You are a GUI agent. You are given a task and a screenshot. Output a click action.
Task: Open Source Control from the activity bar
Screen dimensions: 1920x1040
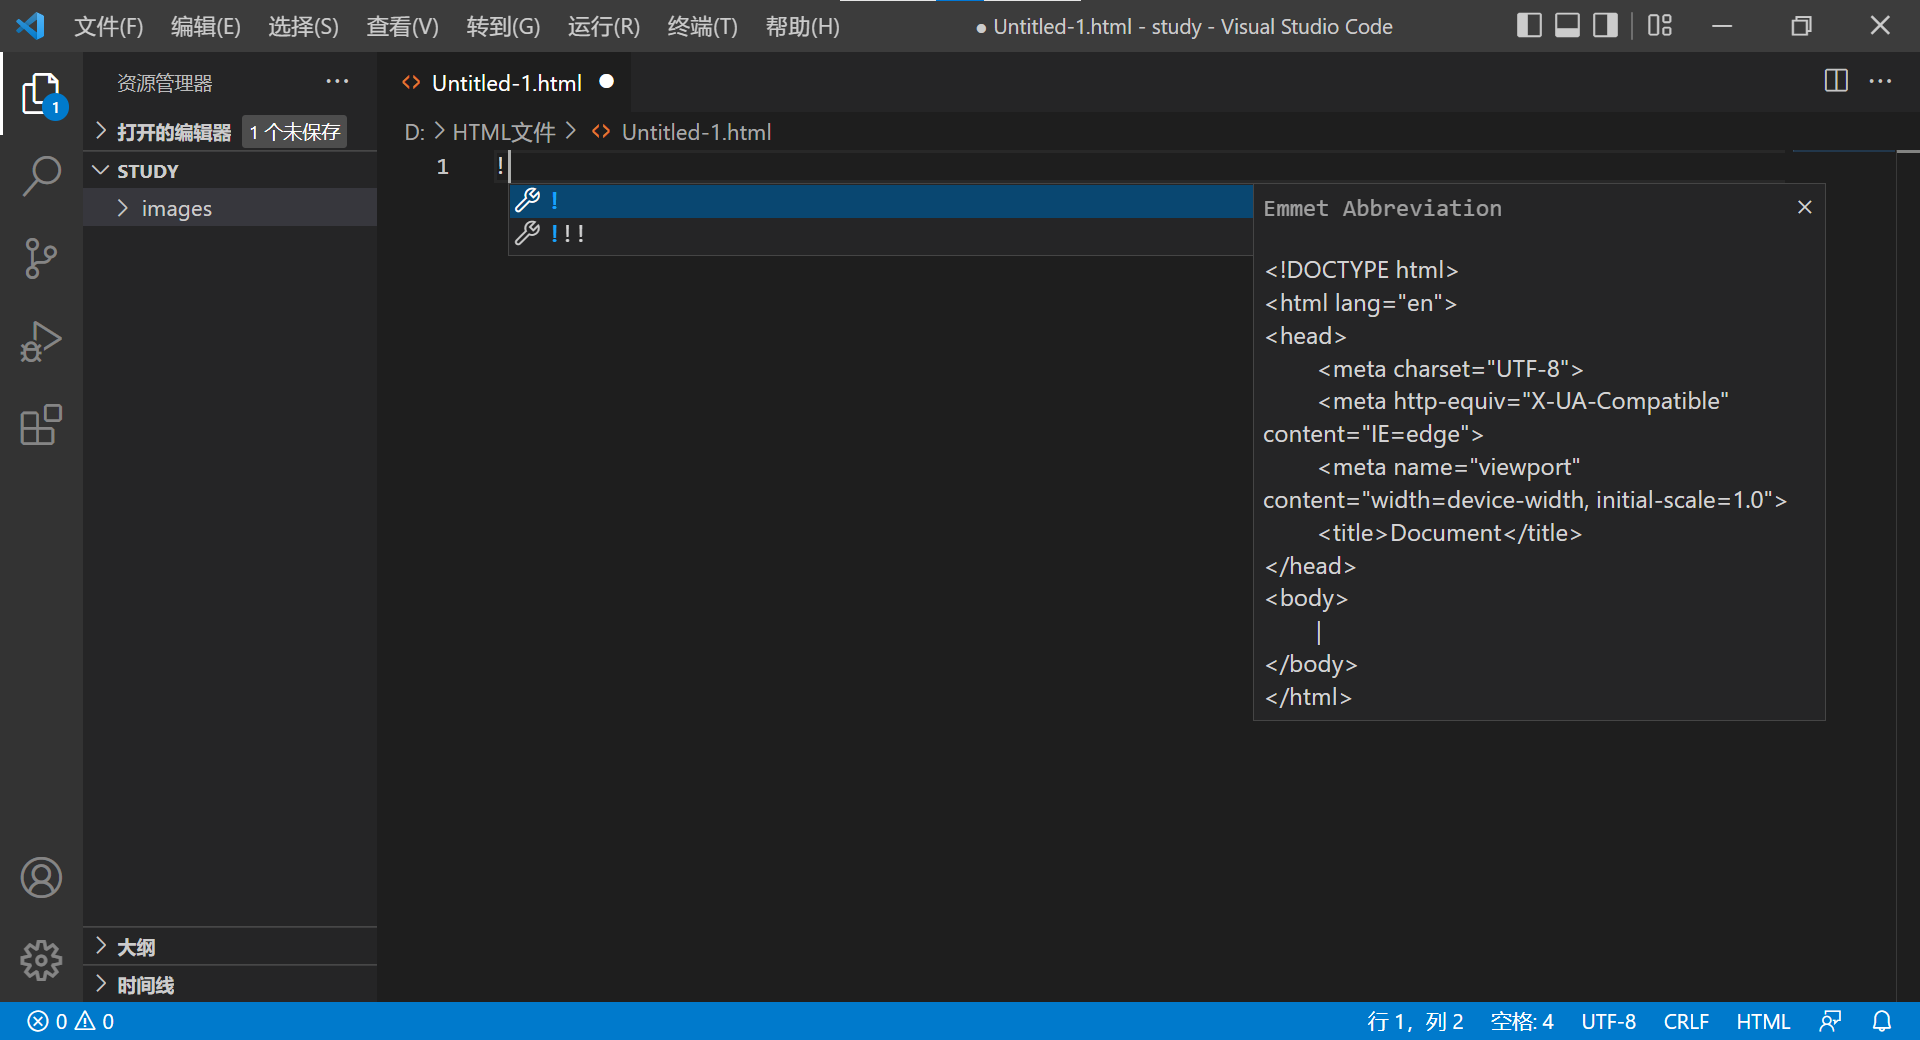[x=41, y=258]
